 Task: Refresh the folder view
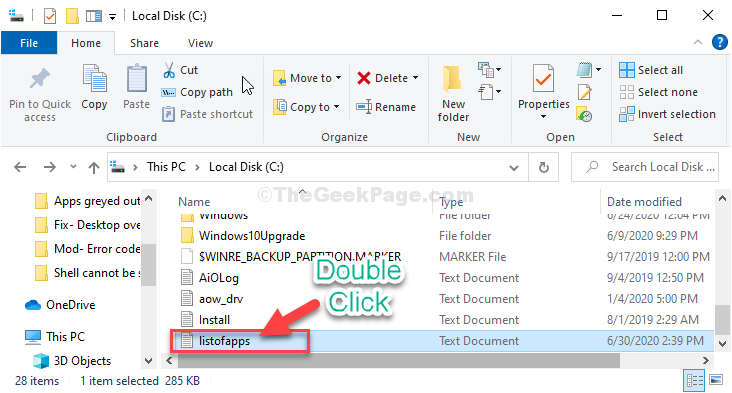543,167
